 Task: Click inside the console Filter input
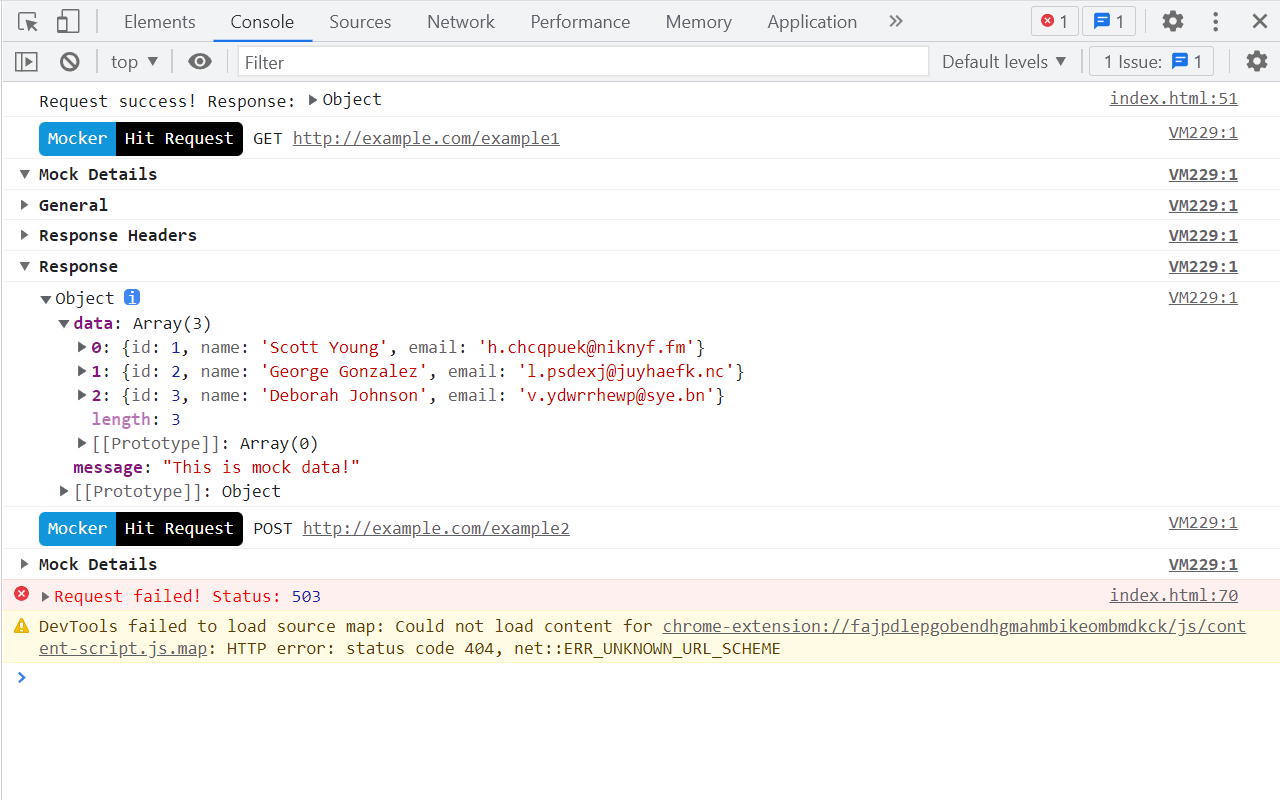(580, 61)
